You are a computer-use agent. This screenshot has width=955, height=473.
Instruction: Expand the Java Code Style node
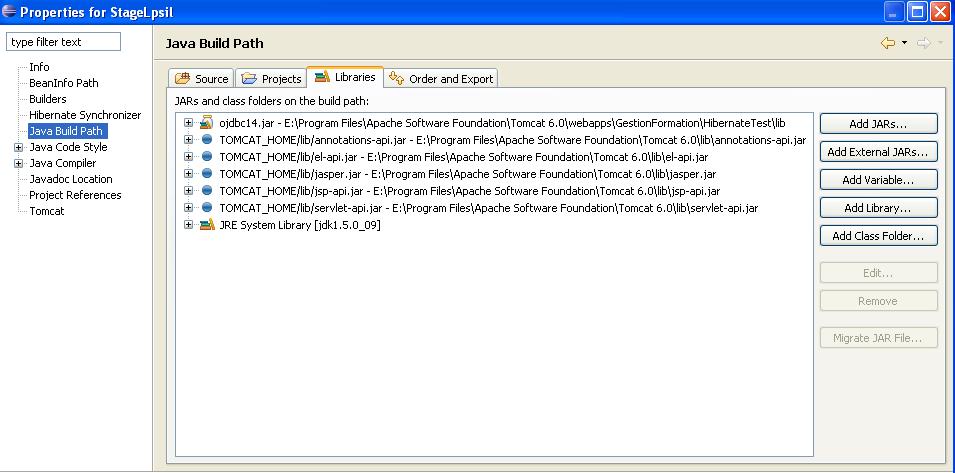18,147
